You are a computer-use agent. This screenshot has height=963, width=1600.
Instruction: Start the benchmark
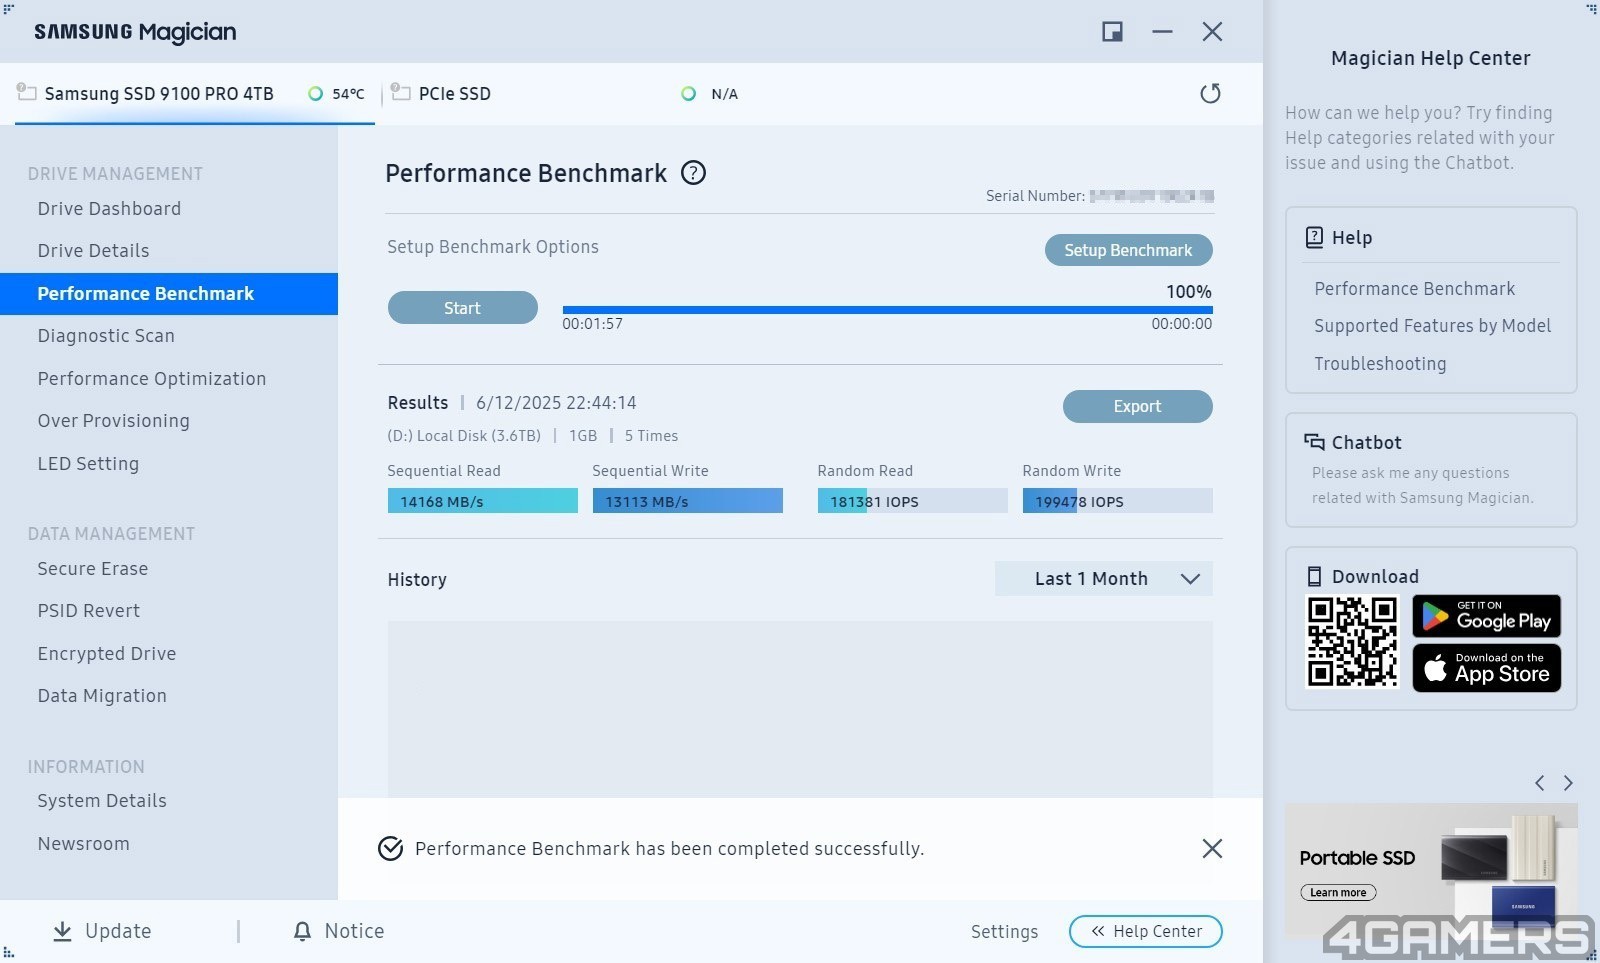point(462,308)
